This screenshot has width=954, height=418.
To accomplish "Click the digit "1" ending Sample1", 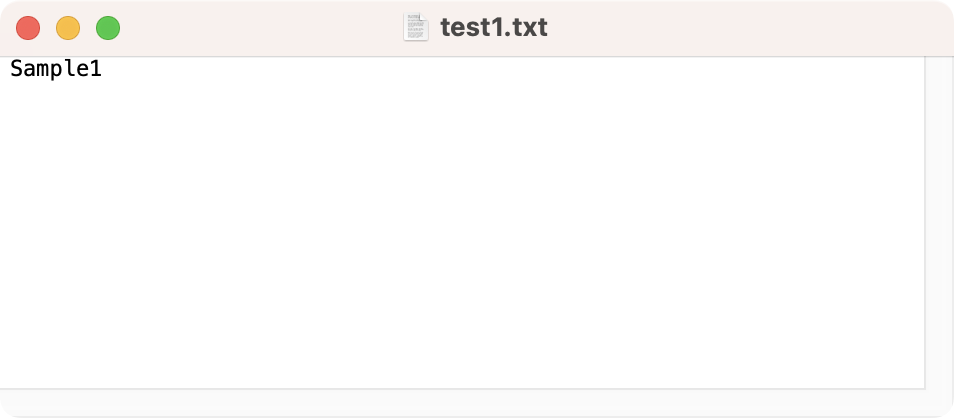I will pyautogui.click(x=95, y=70).
